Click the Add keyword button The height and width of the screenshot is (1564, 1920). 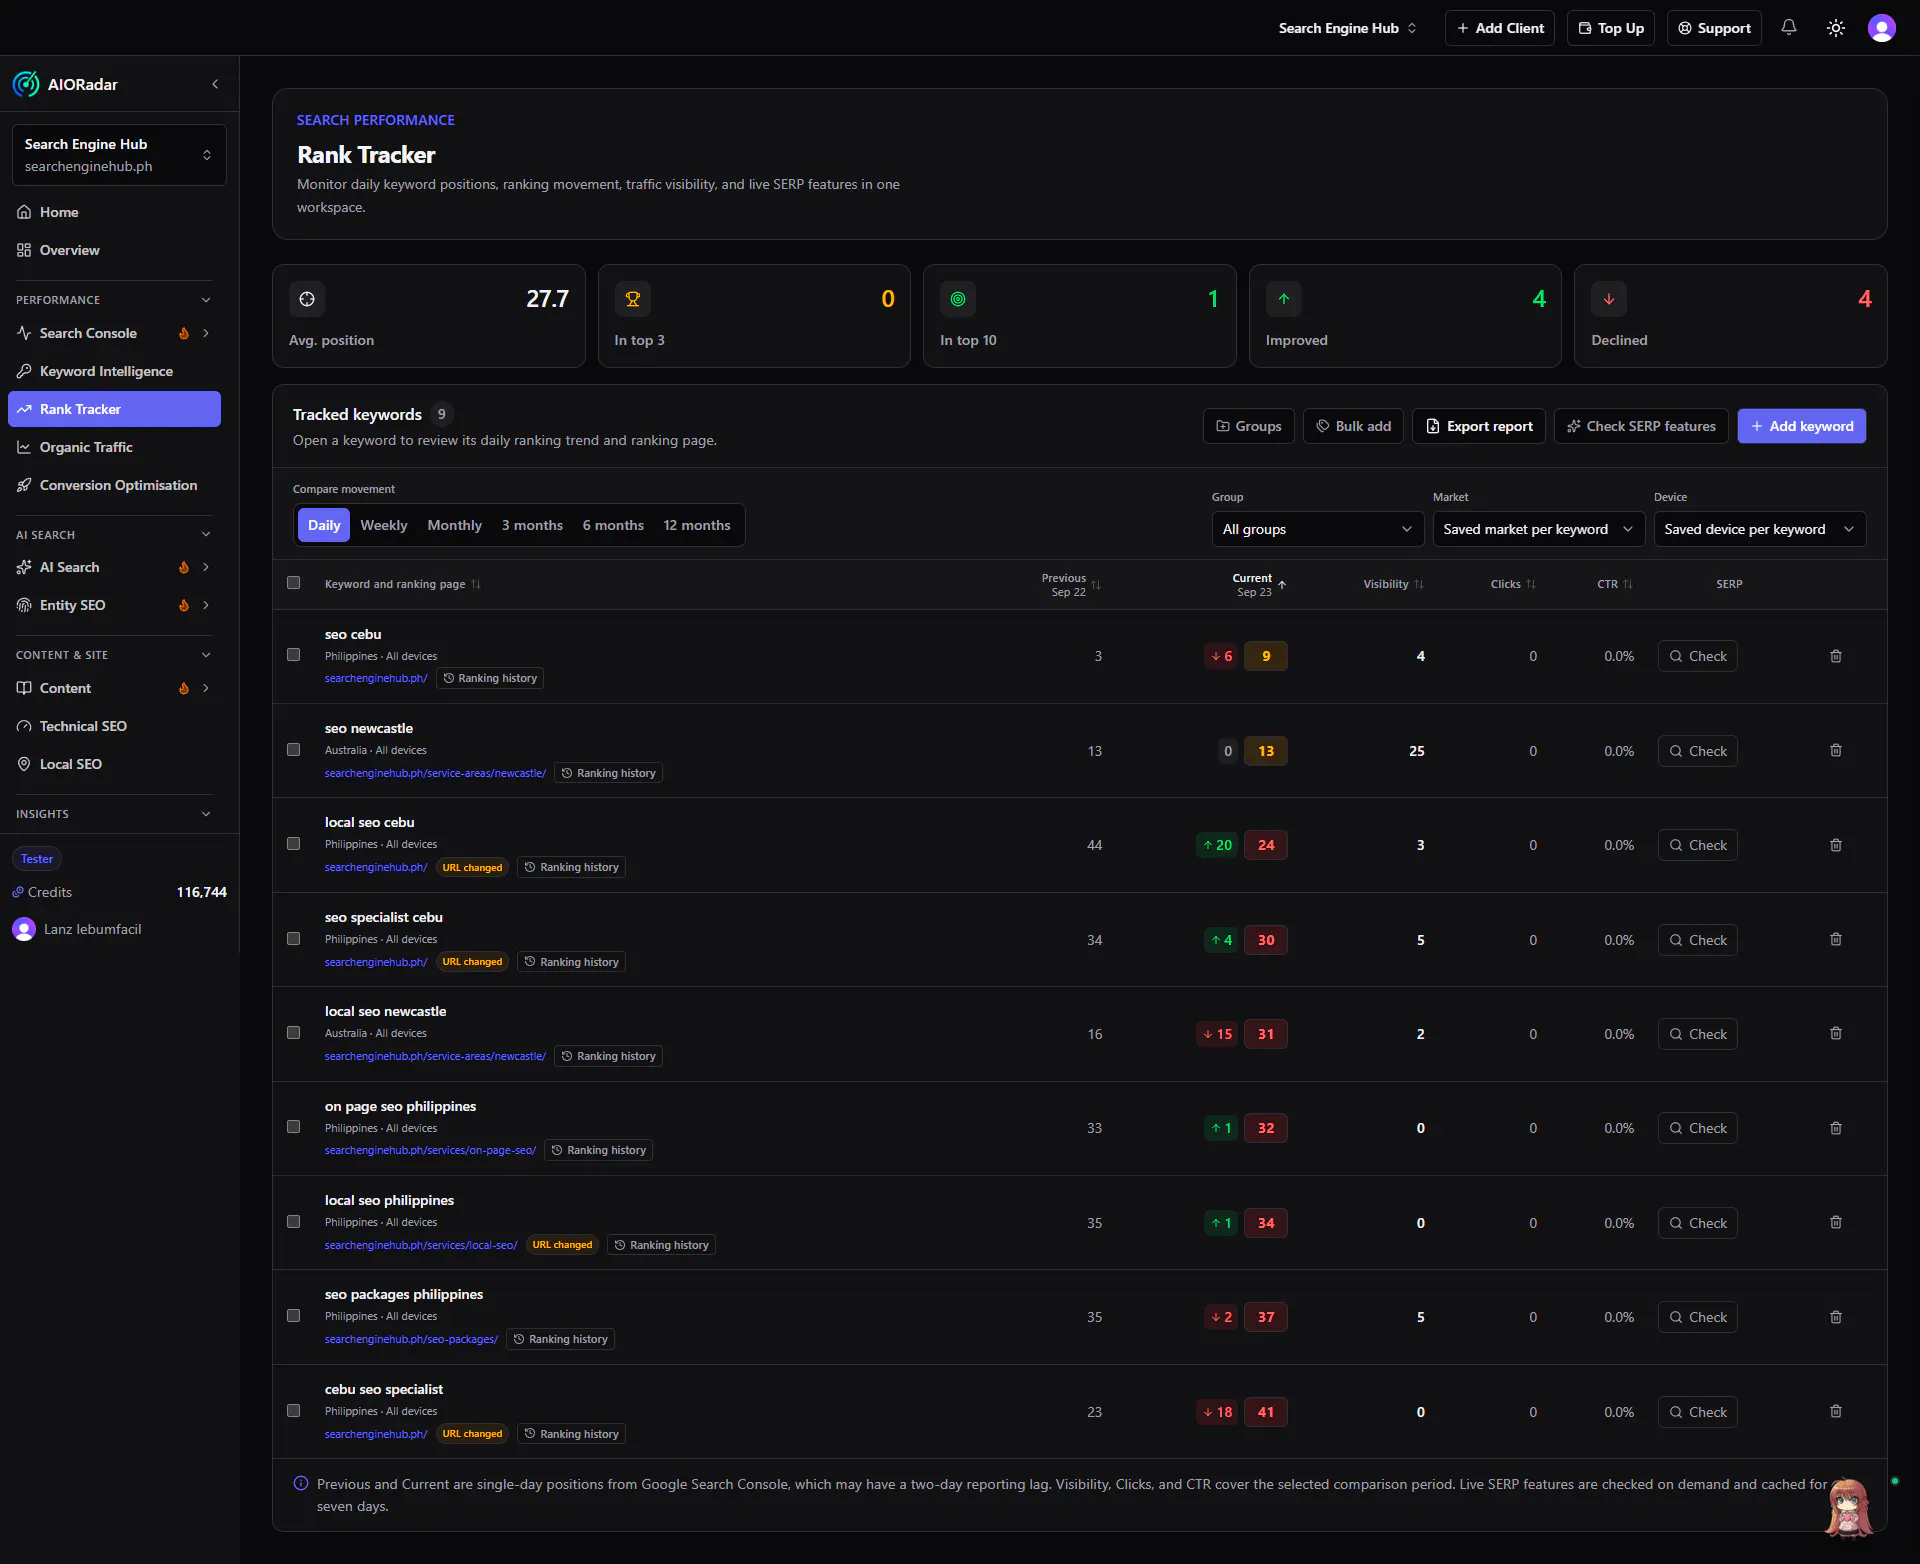click(1801, 426)
